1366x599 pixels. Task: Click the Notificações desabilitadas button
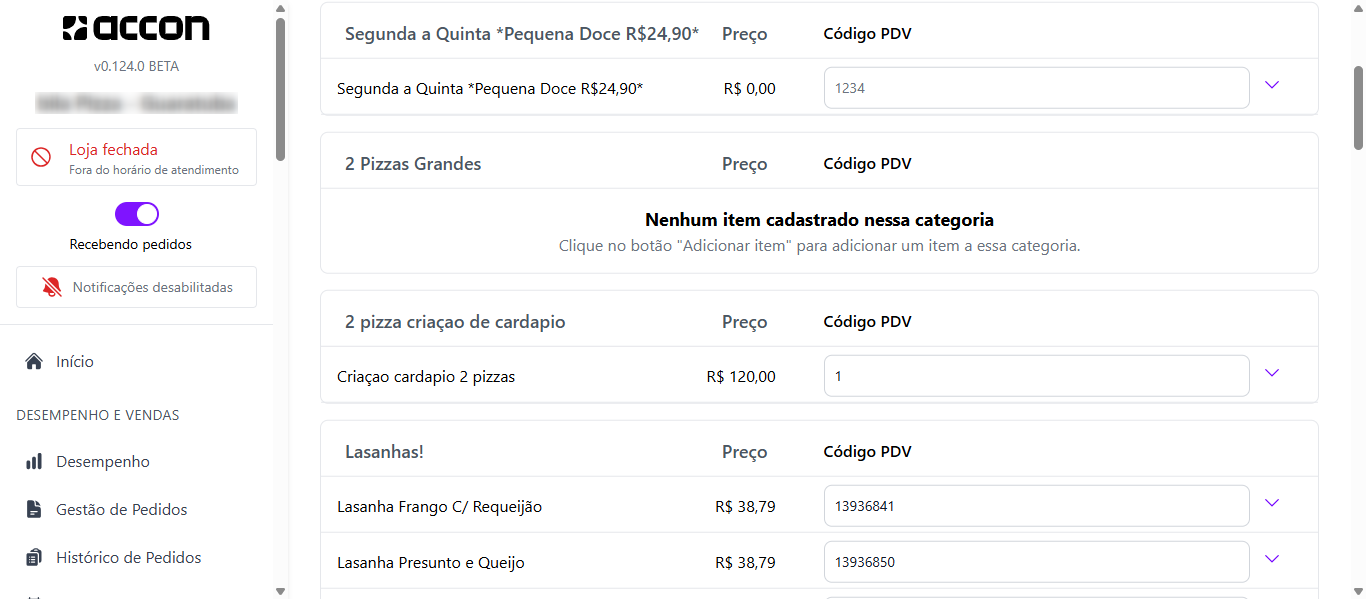[136, 287]
